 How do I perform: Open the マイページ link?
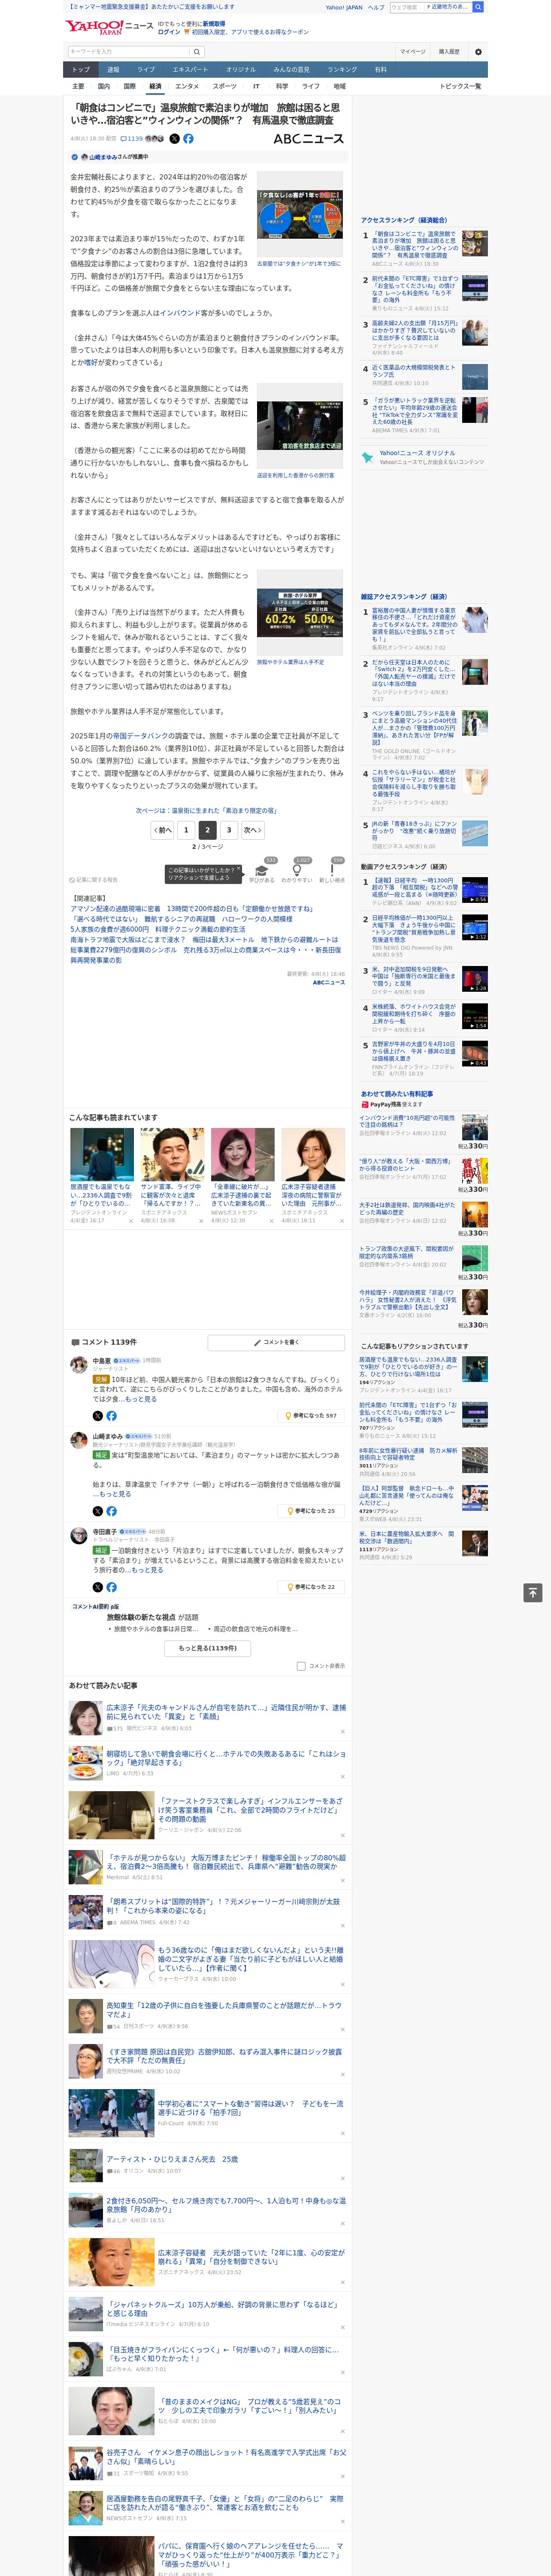pos(413,51)
